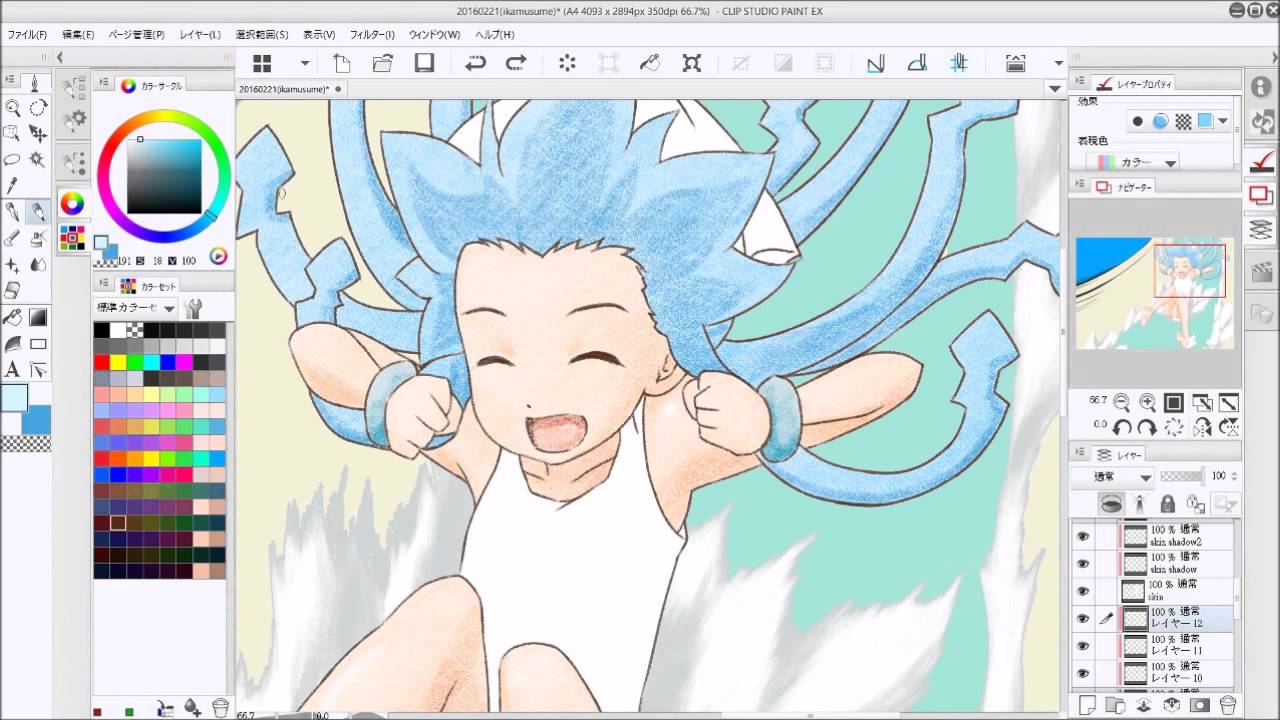Open the command bar overflow arrow
The height and width of the screenshot is (720, 1280).
coord(1058,63)
